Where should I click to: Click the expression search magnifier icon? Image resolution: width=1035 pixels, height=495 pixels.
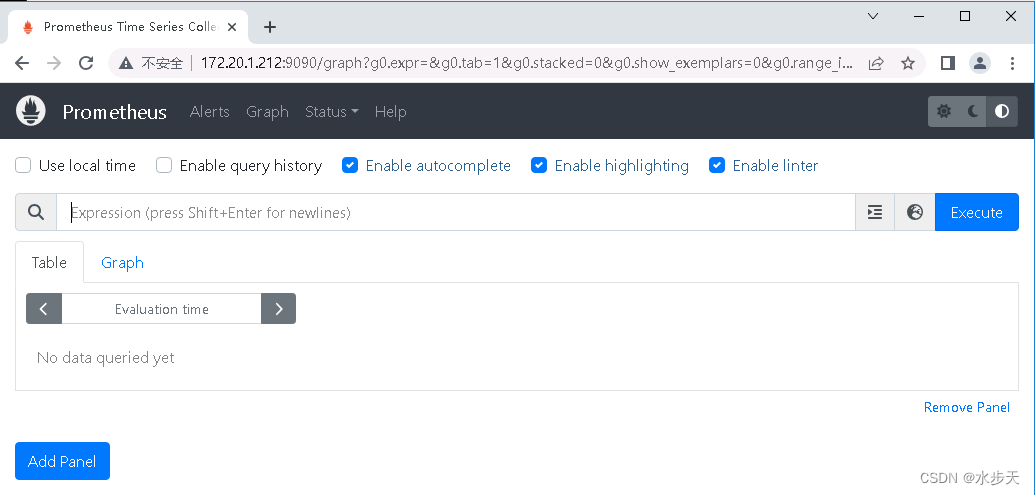click(36, 213)
